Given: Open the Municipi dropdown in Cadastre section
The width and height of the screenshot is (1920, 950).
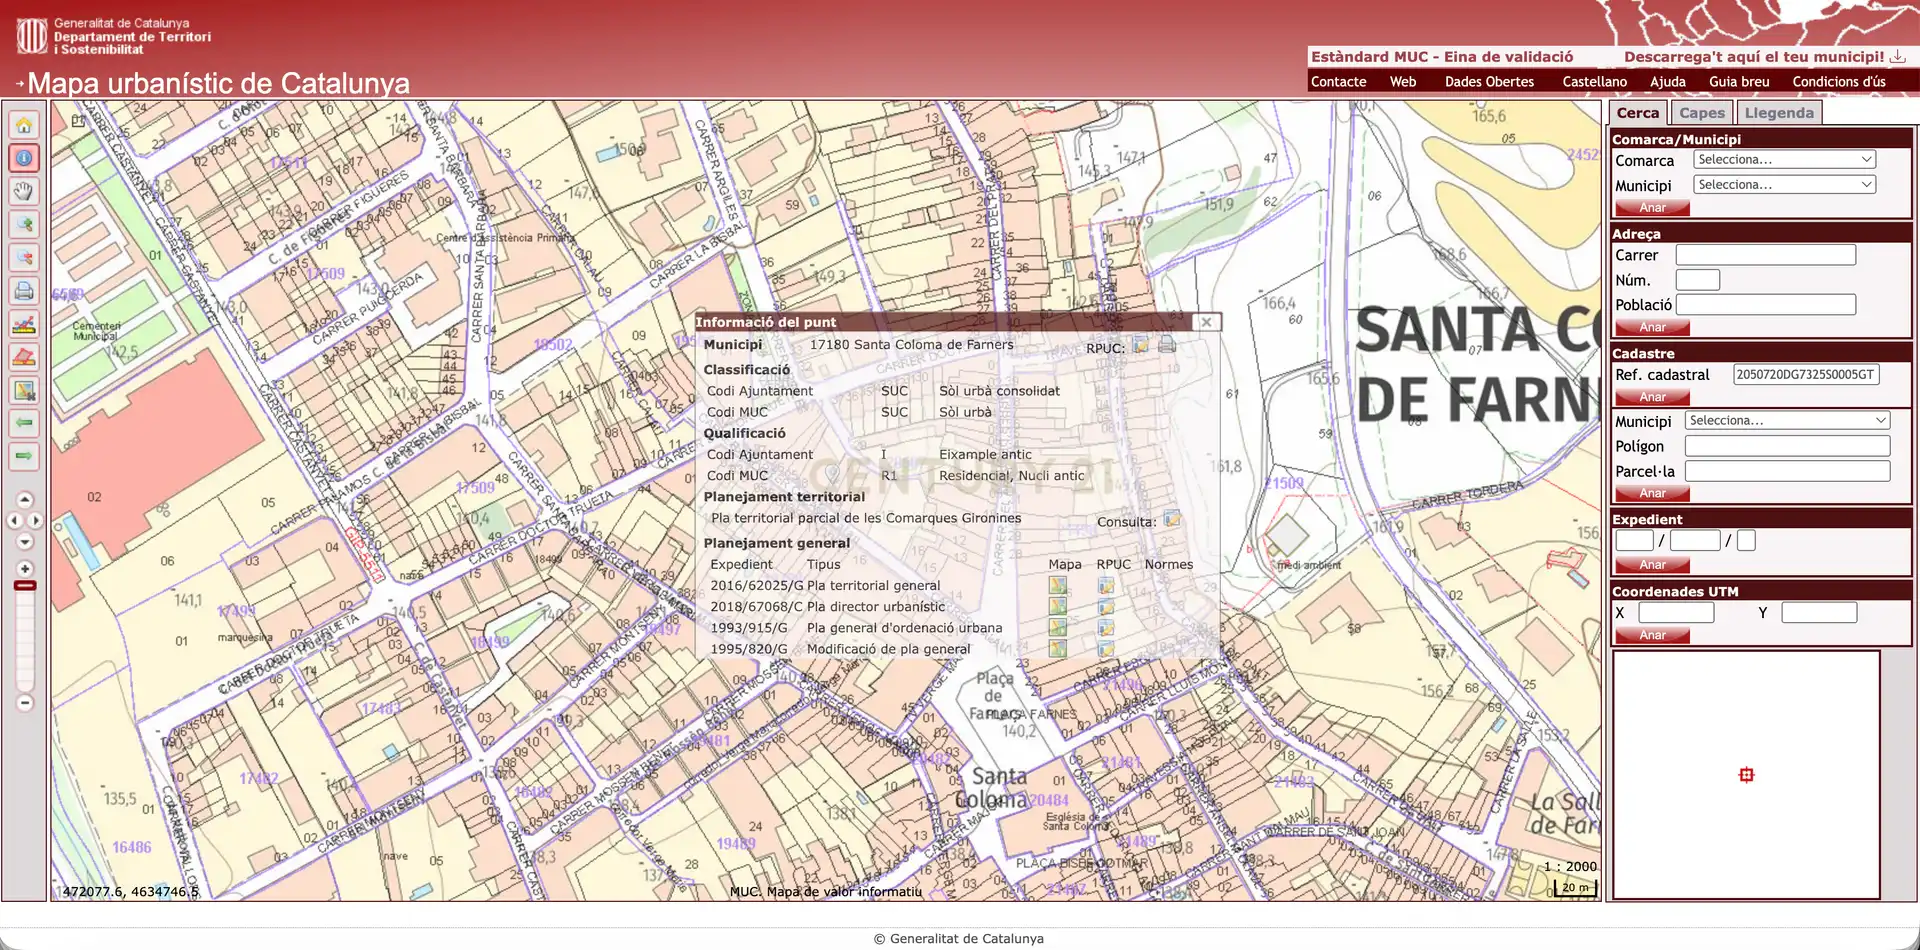Looking at the screenshot, I should tap(1788, 421).
